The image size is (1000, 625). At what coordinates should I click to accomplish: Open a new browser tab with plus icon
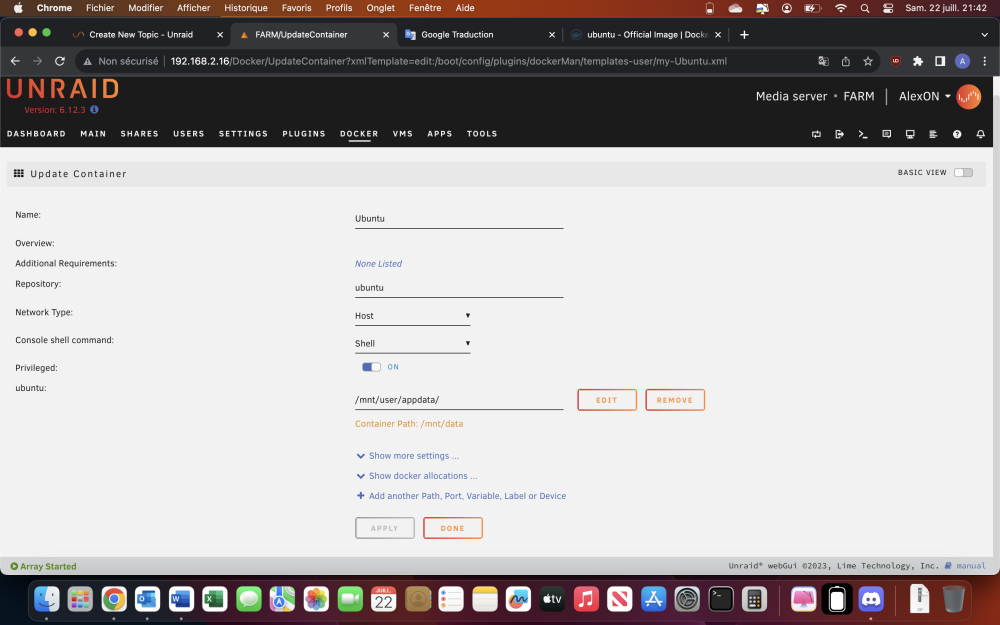(744, 34)
